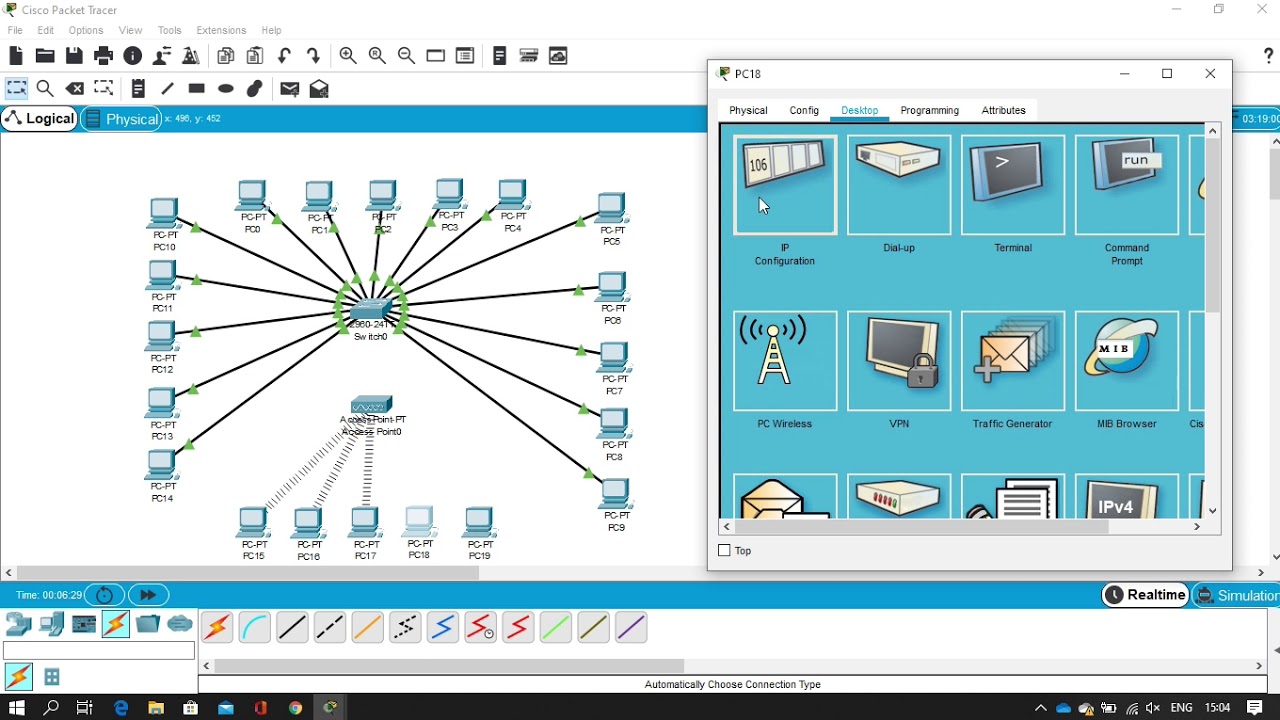Switch to the Logical workspace view
Viewport: 1280px width, 720px height.
click(x=40, y=119)
